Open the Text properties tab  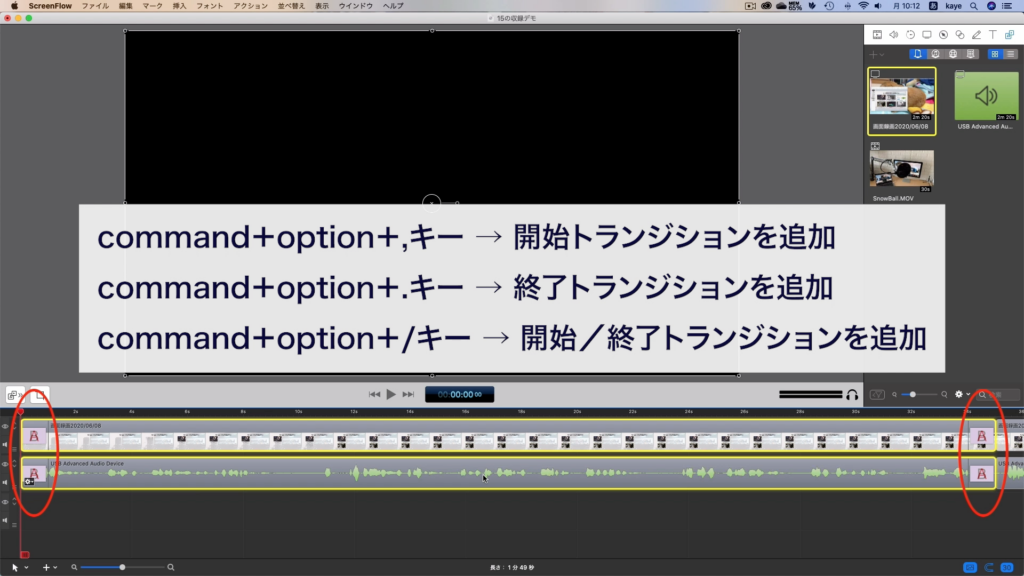tap(993, 34)
